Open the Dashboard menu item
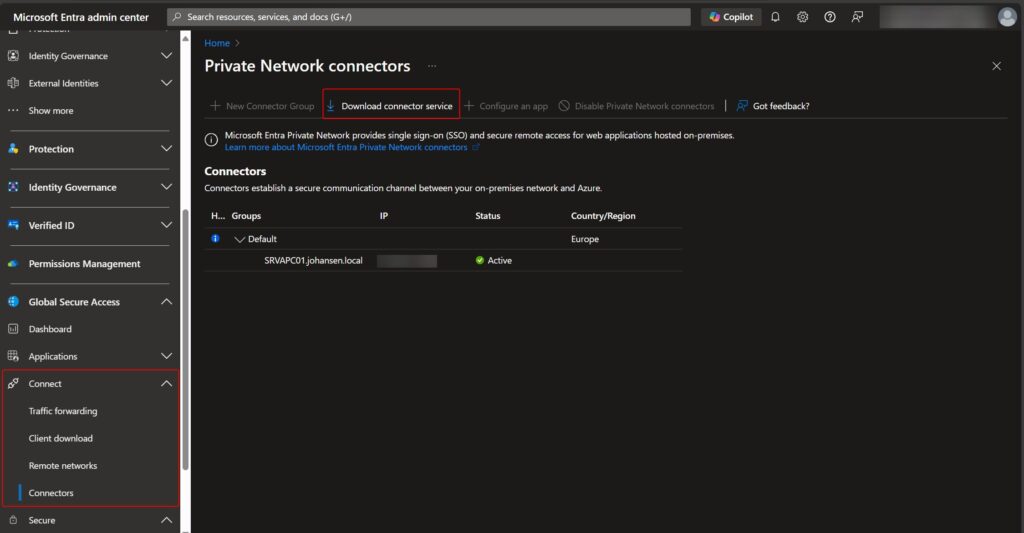Screen dimensions: 1024x533 pyautogui.click(x=50, y=329)
